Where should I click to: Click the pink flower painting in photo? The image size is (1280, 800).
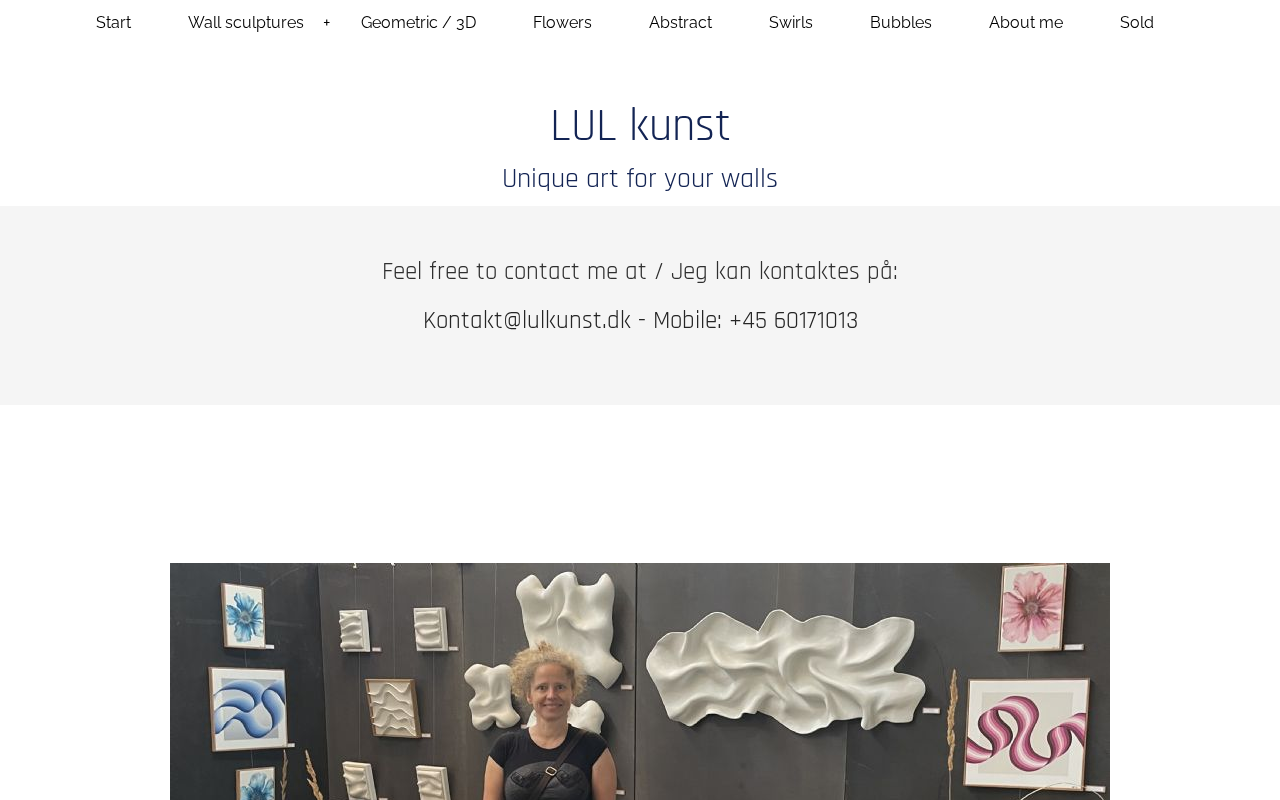[x=1032, y=608]
